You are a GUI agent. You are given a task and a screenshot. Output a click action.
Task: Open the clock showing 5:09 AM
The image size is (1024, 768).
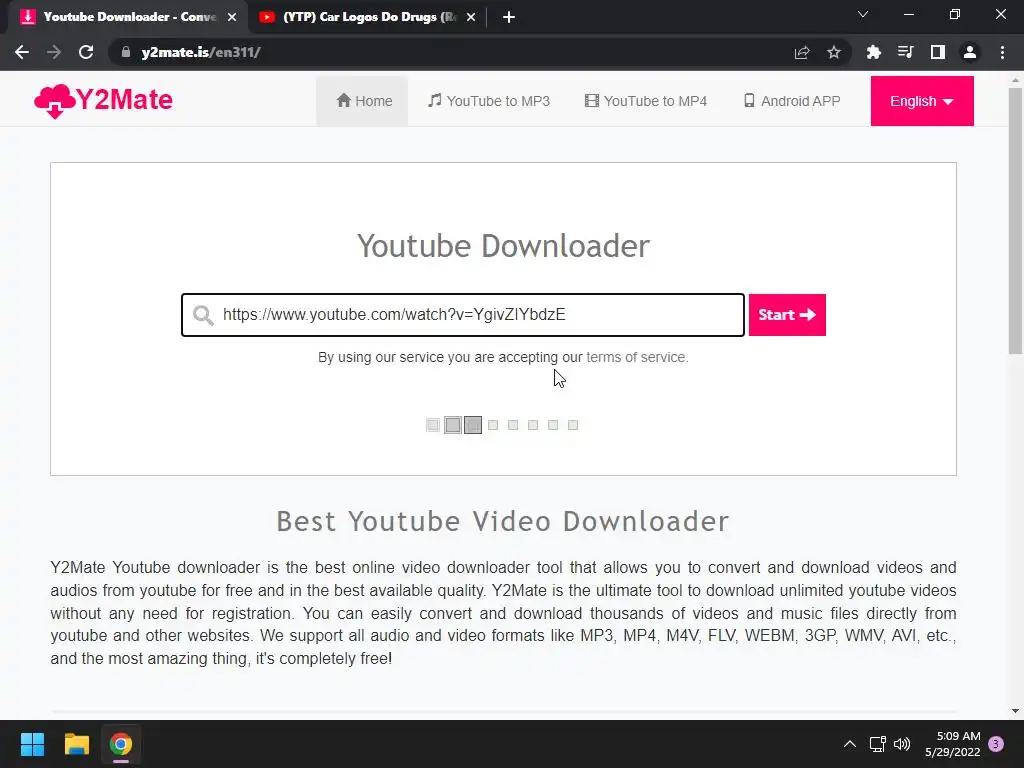953,744
